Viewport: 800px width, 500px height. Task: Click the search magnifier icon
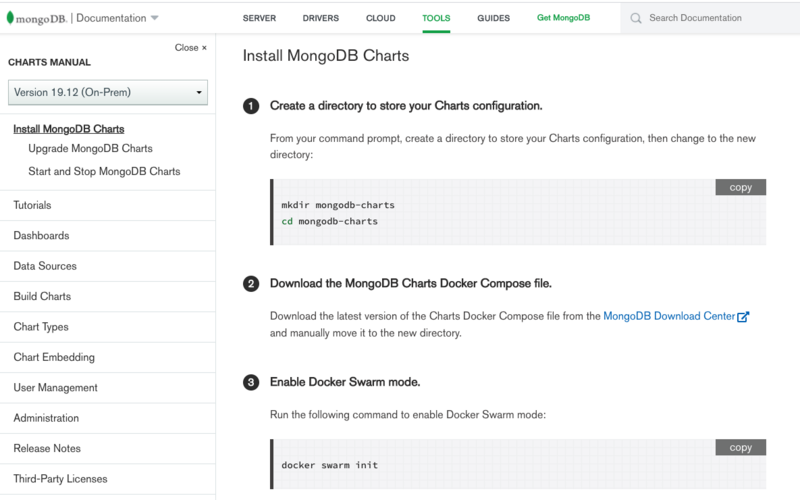point(636,18)
